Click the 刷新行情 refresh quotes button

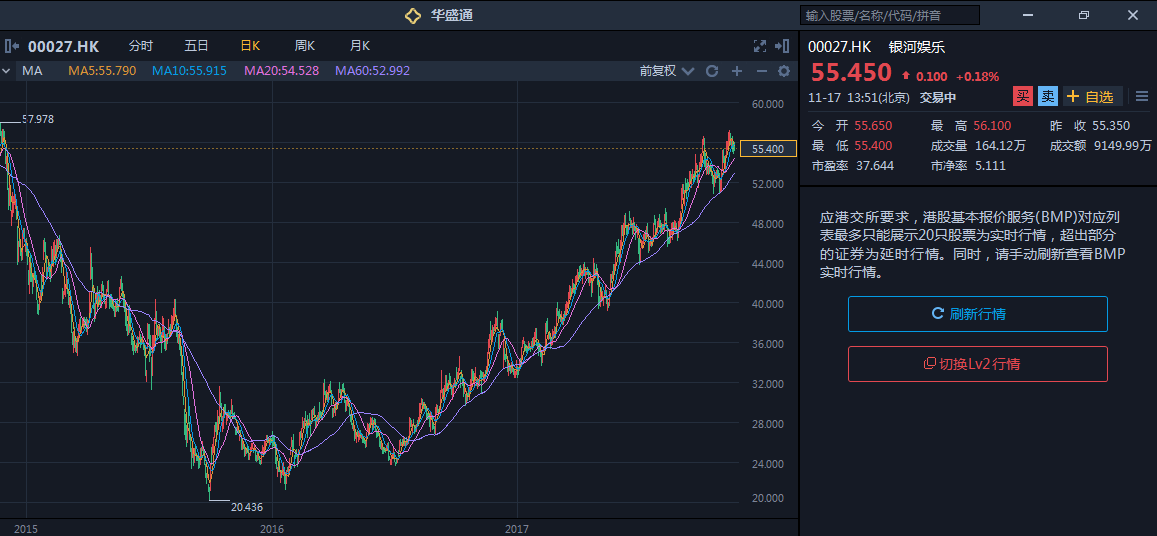pos(977,314)
